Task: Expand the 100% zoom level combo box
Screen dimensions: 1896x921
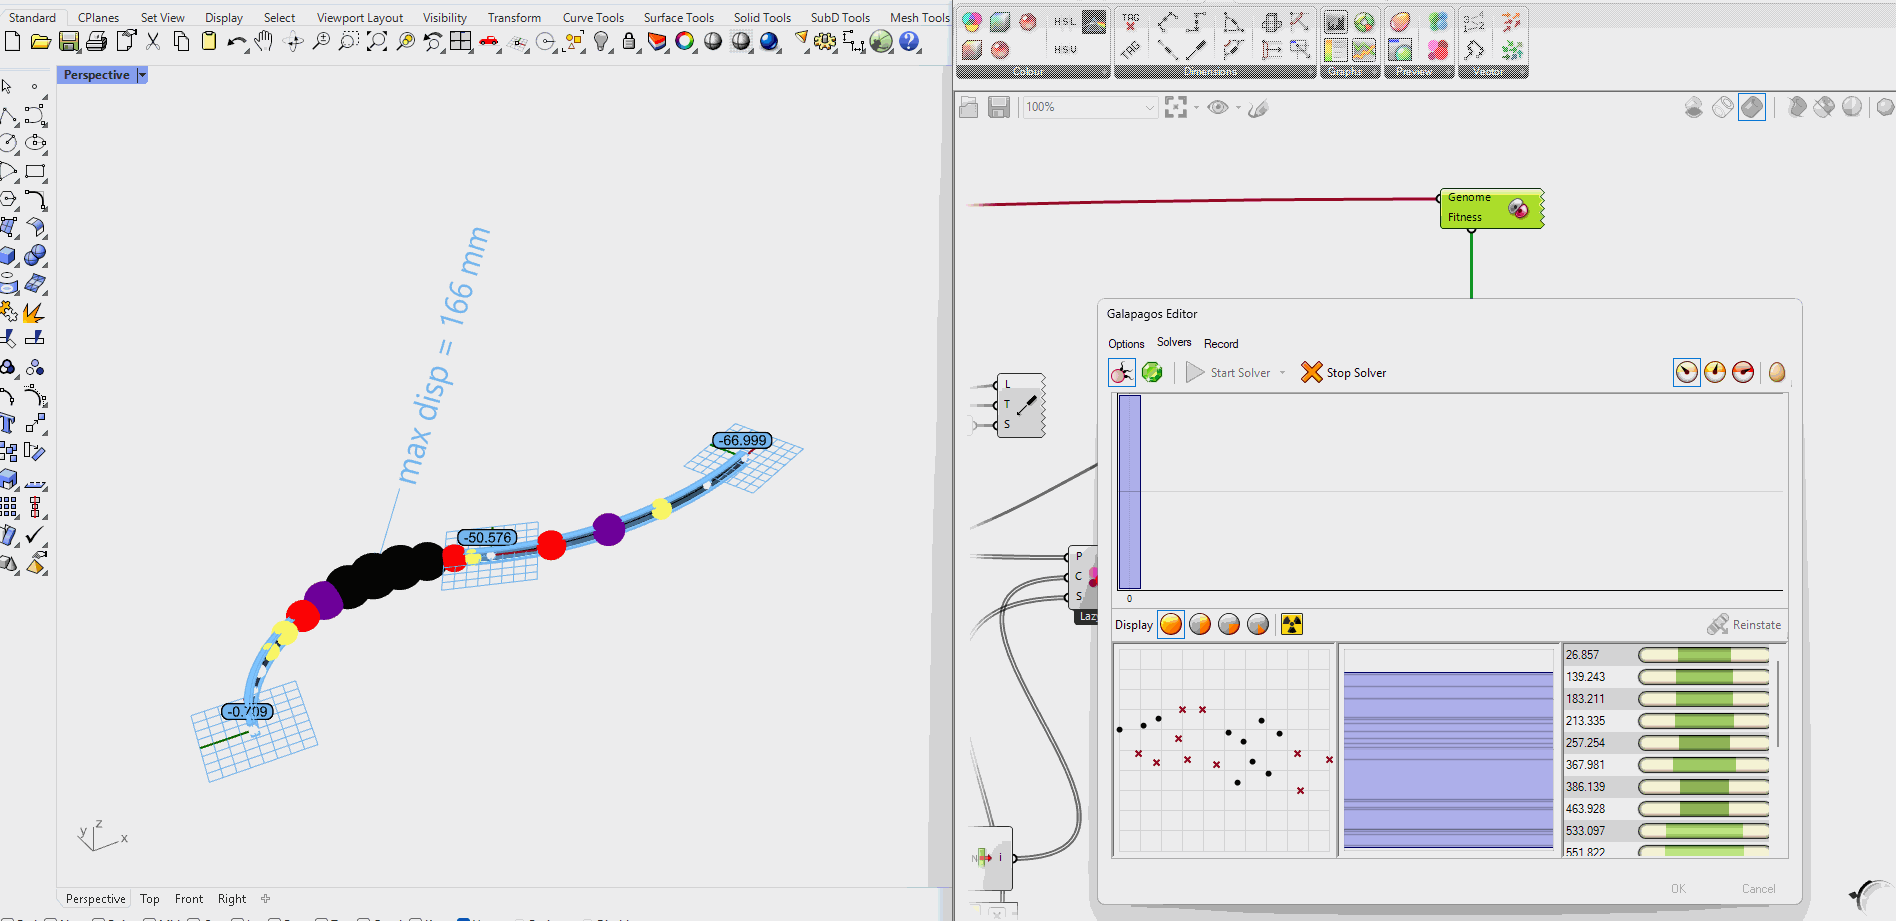Action: click(1149, 108)
